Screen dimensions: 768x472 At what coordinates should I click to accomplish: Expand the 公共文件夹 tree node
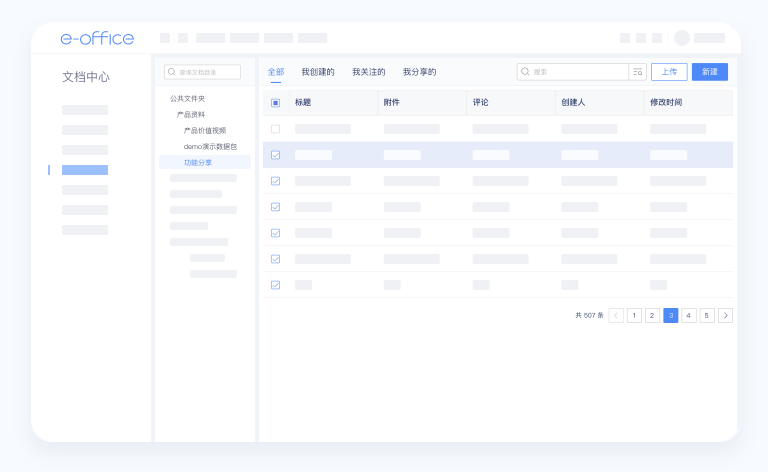[187, 99]
